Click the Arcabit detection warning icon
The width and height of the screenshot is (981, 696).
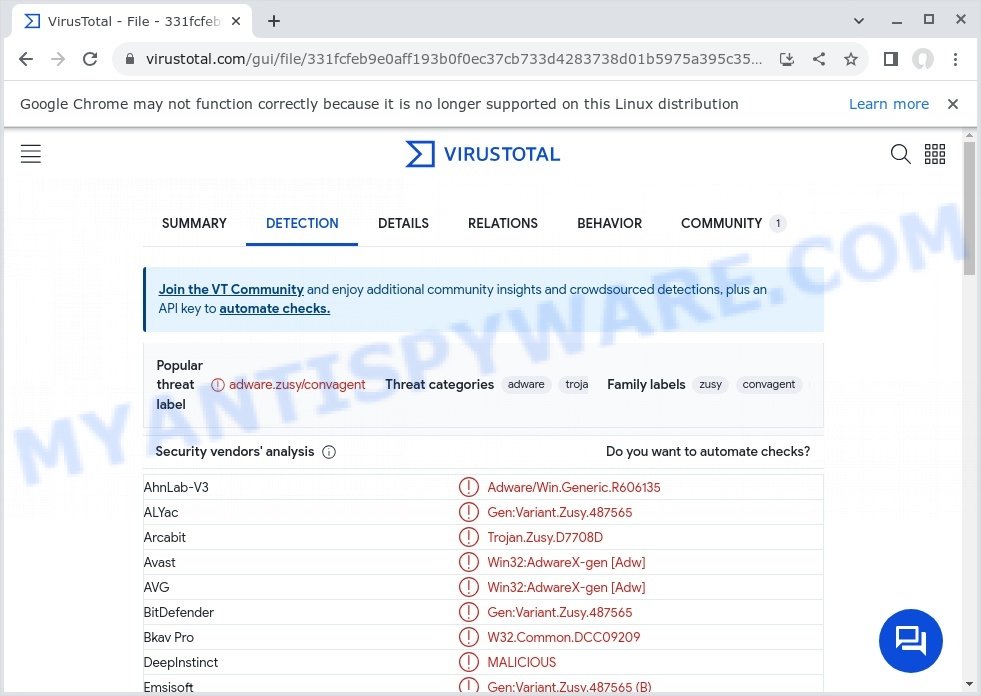point(469,537)
